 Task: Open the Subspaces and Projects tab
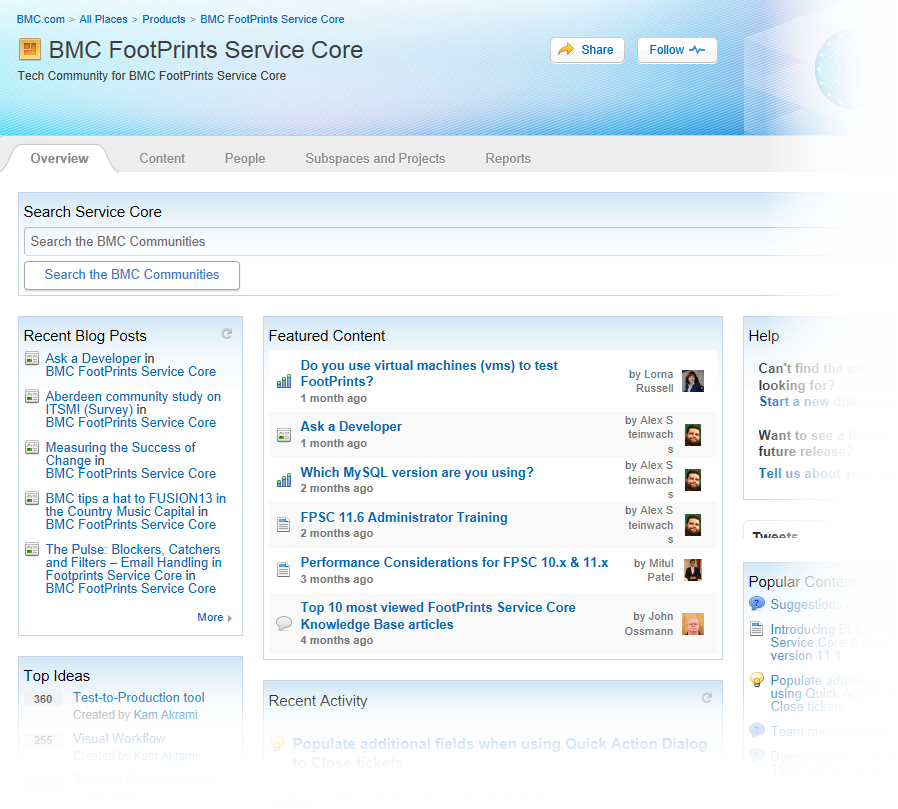[x=375, y=159]
